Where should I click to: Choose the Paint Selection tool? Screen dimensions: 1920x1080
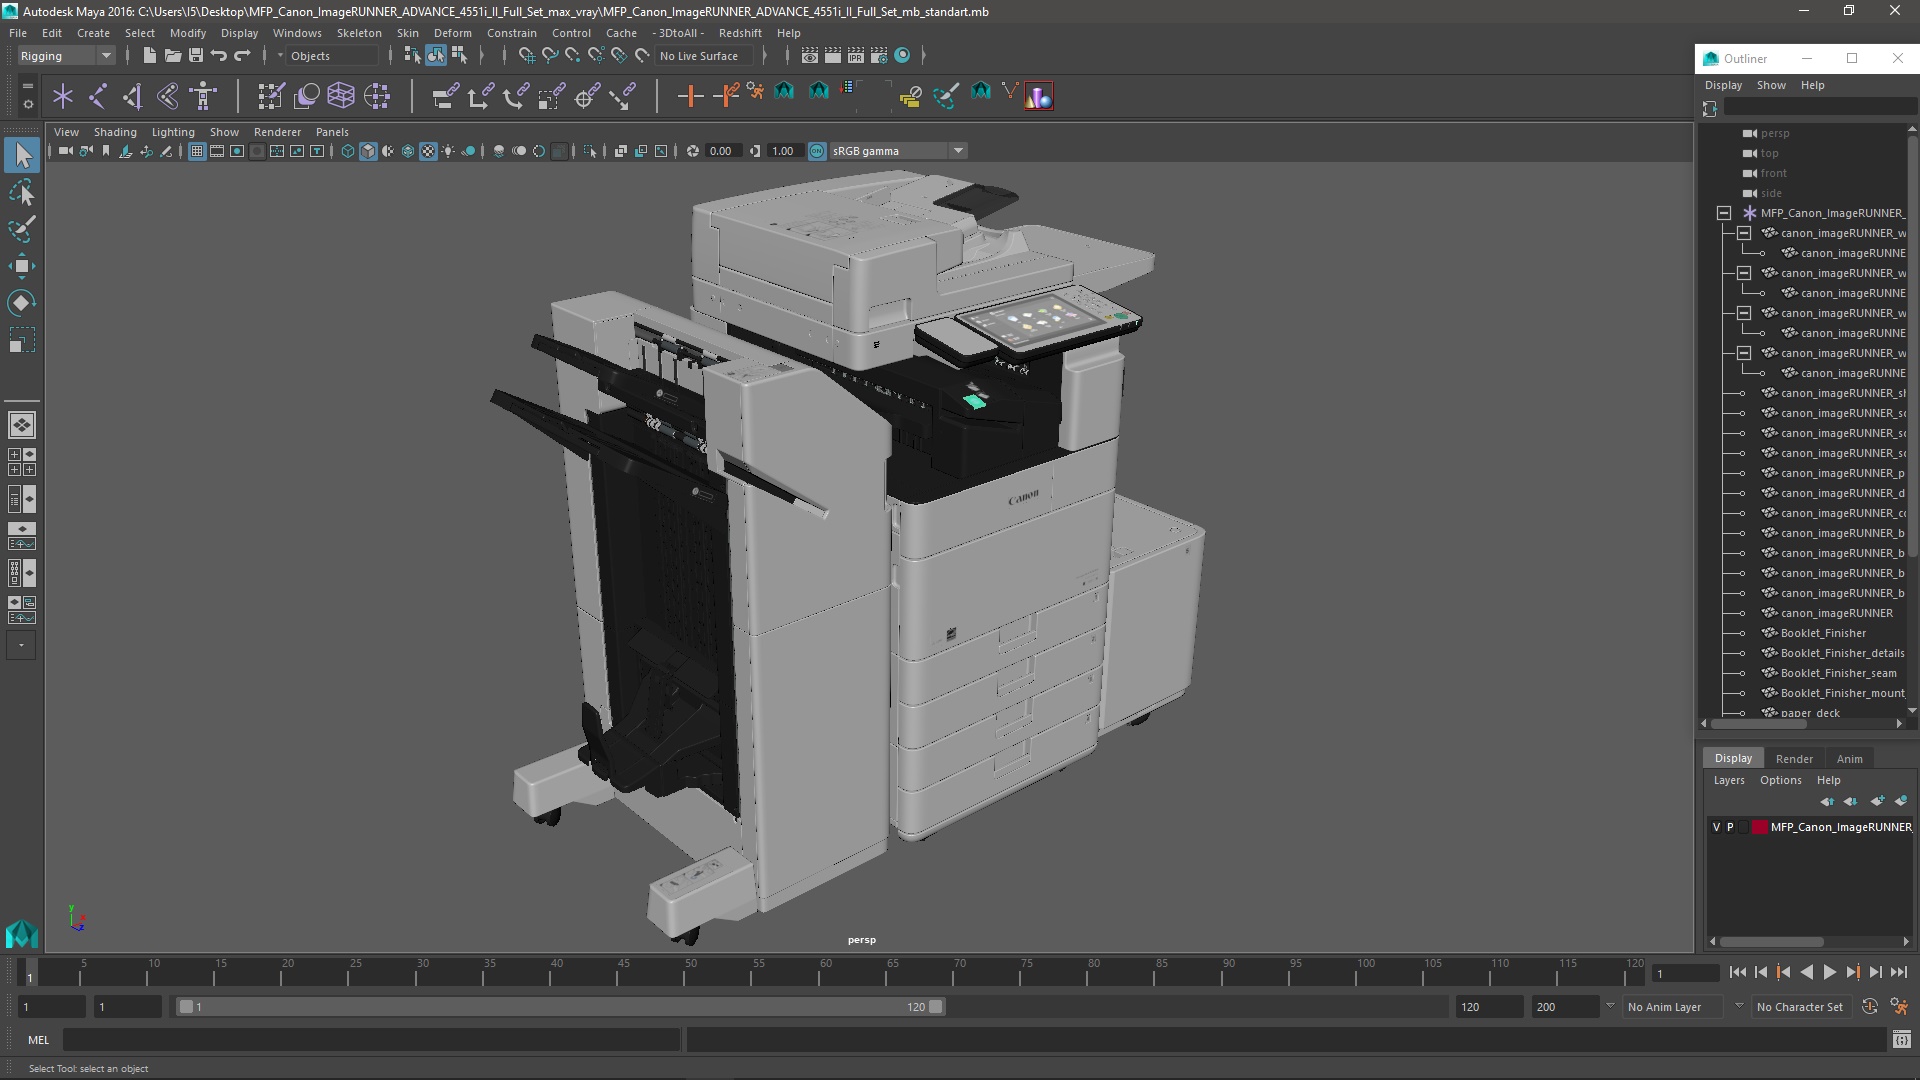[x=22, y=229]
